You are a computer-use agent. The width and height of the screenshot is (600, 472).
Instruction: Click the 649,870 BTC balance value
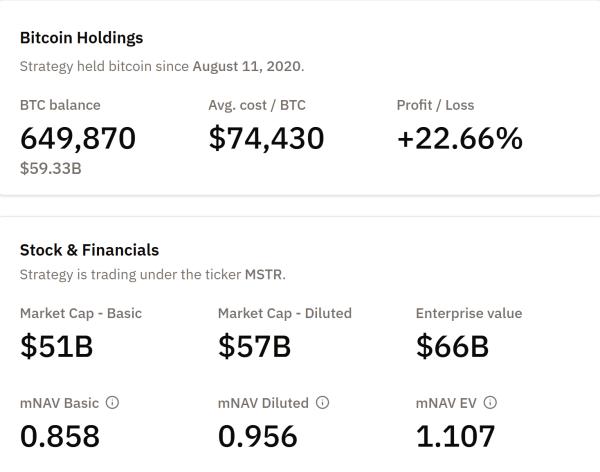pyautogui.click(x=77, y=138)
